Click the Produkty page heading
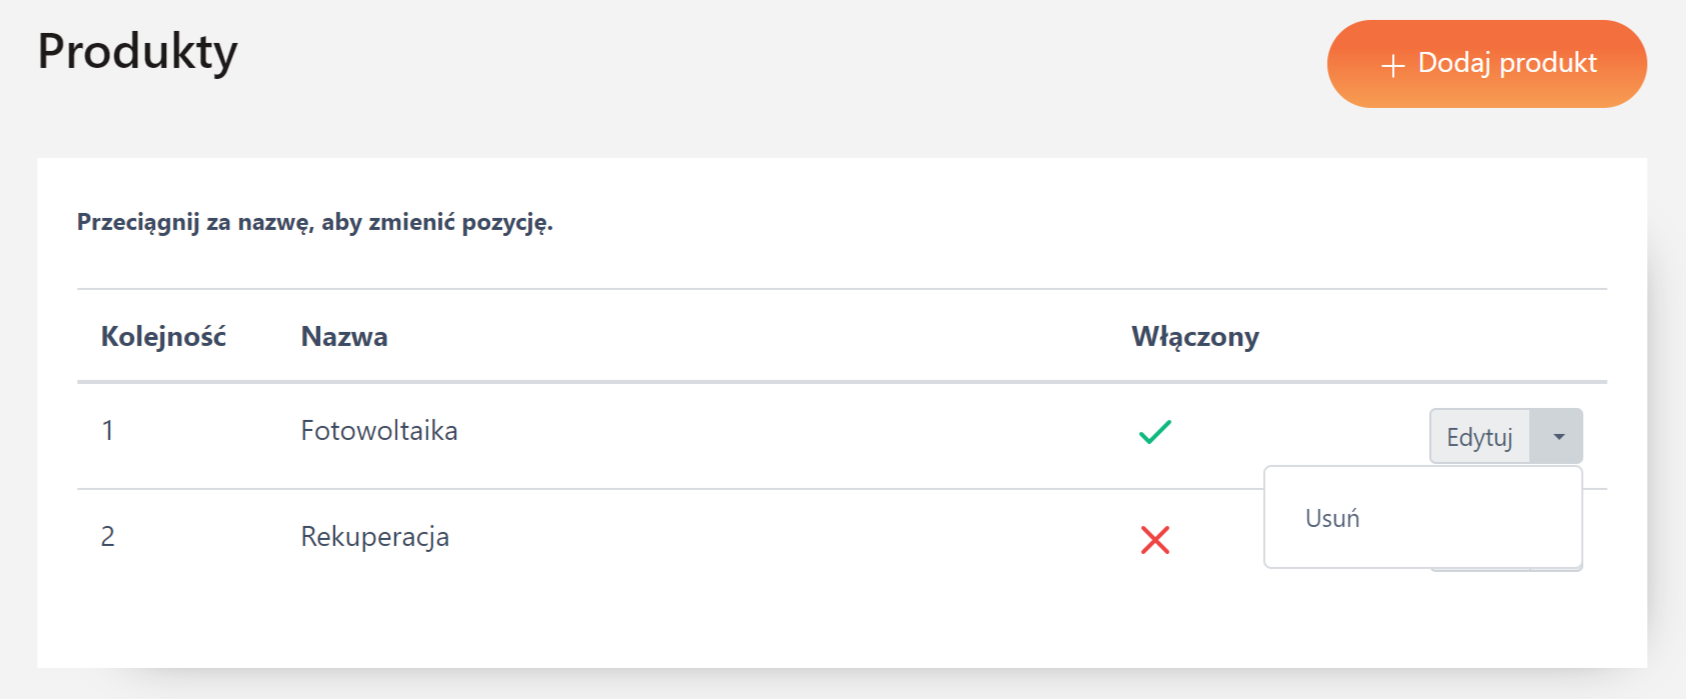The height and width of the screenshot is (699, 1686). (x=138, y=52)
